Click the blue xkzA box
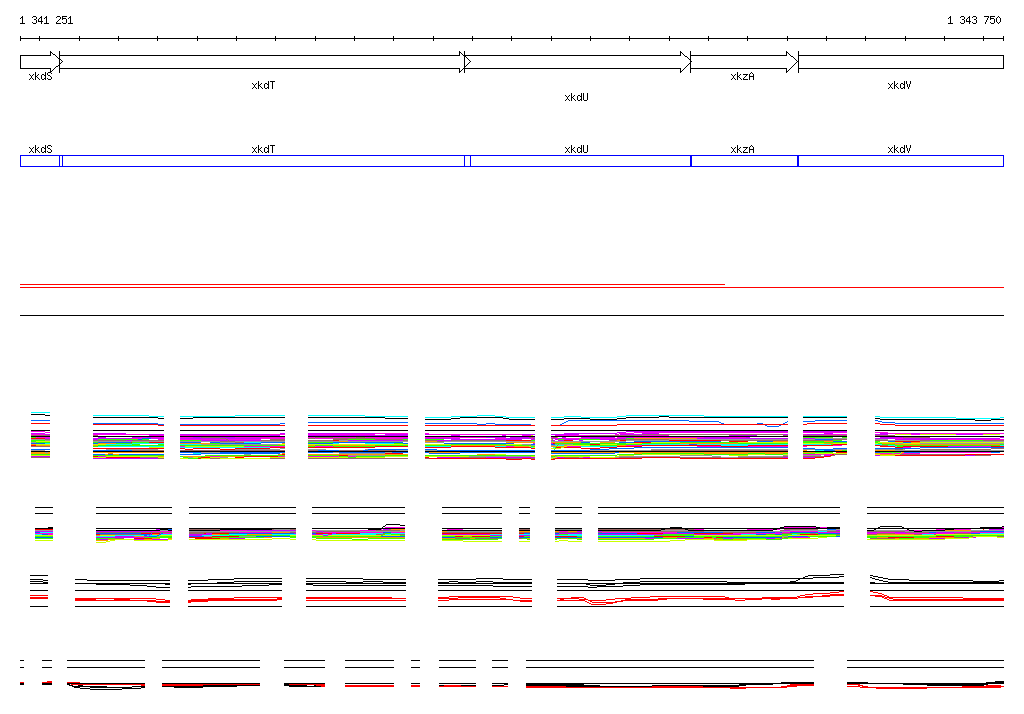 [x=744, y=161]
